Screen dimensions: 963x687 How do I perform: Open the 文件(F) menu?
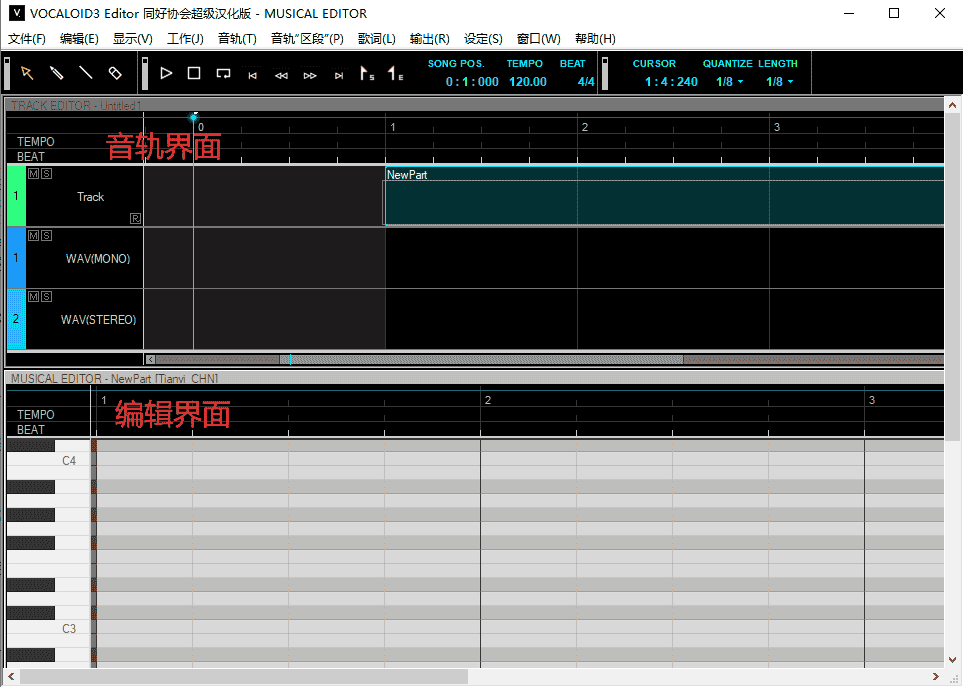27,39
